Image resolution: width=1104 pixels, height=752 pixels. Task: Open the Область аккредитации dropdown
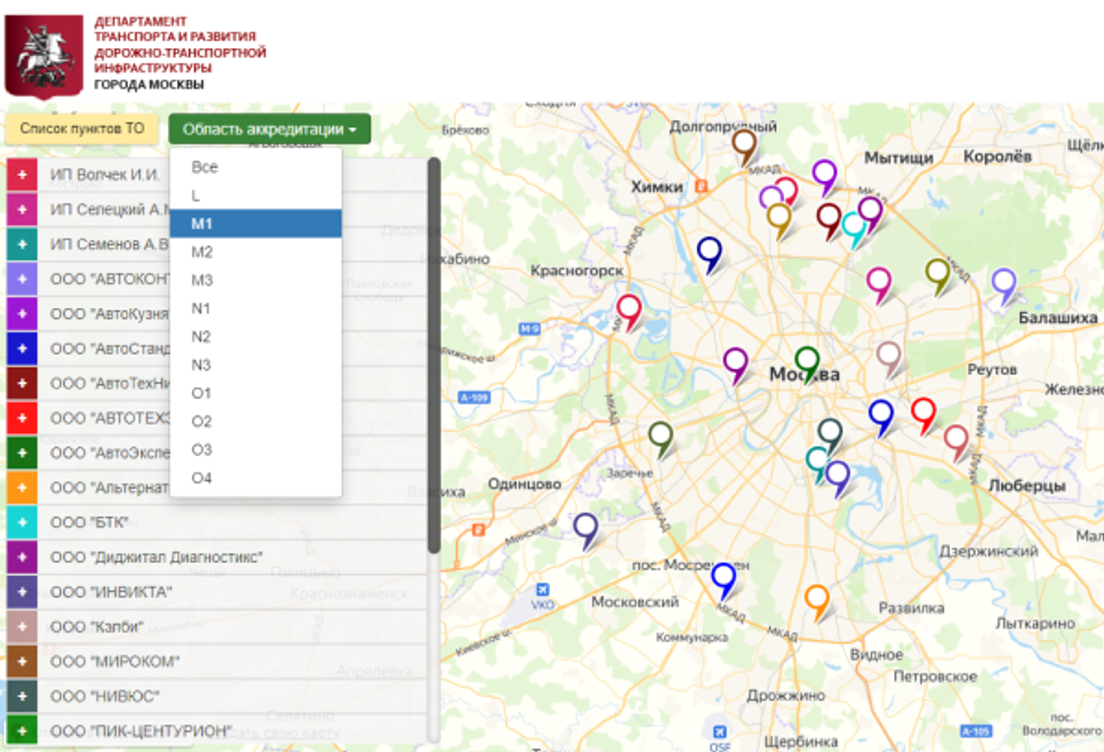pyautogui.click(x=270, y=129)
